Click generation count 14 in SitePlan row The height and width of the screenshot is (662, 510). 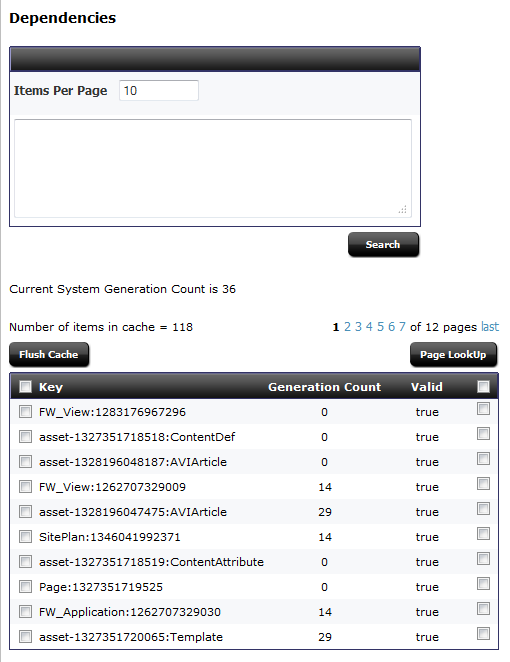325,537
